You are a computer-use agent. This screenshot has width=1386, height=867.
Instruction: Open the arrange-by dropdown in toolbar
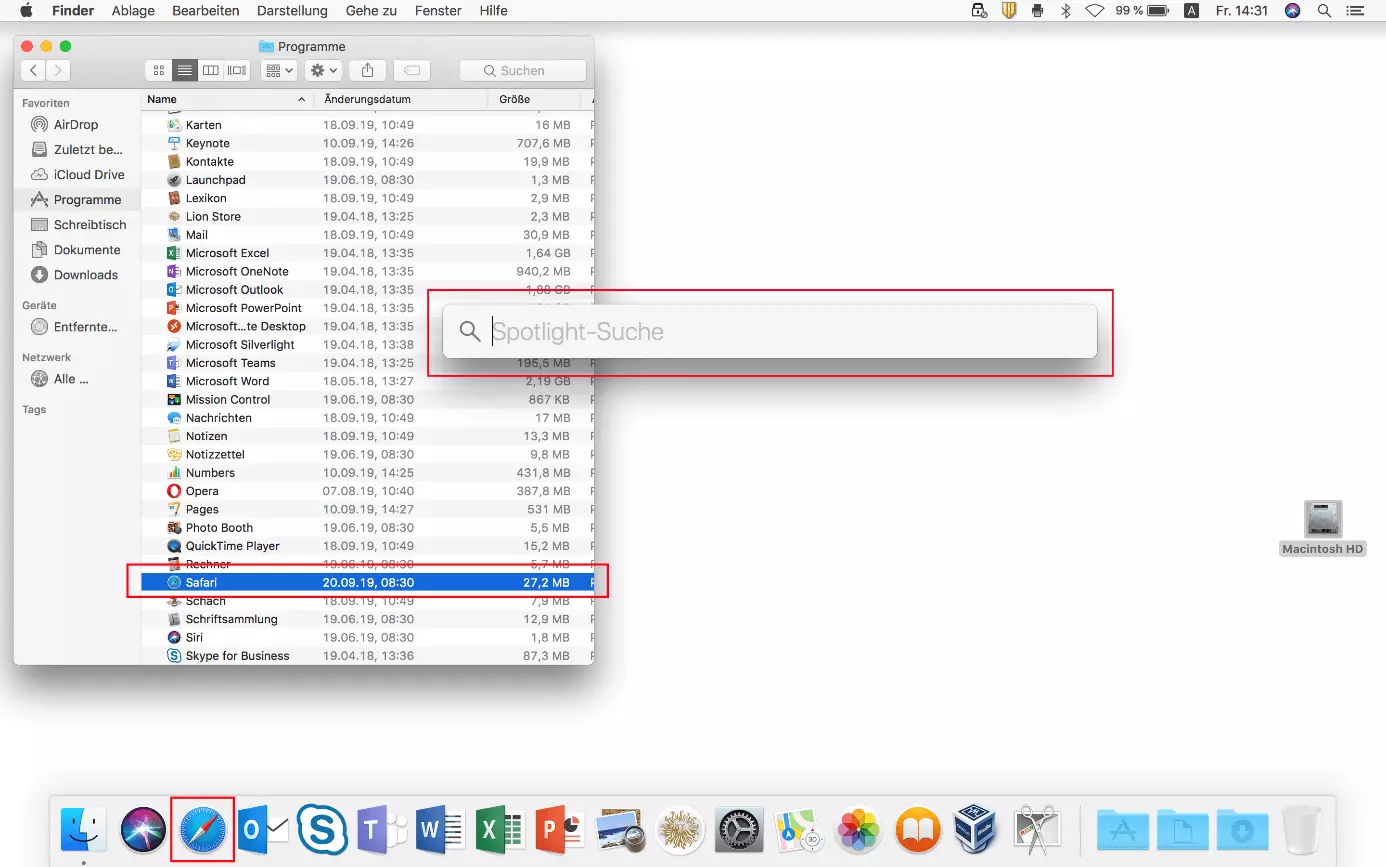(x=279, y=70)
